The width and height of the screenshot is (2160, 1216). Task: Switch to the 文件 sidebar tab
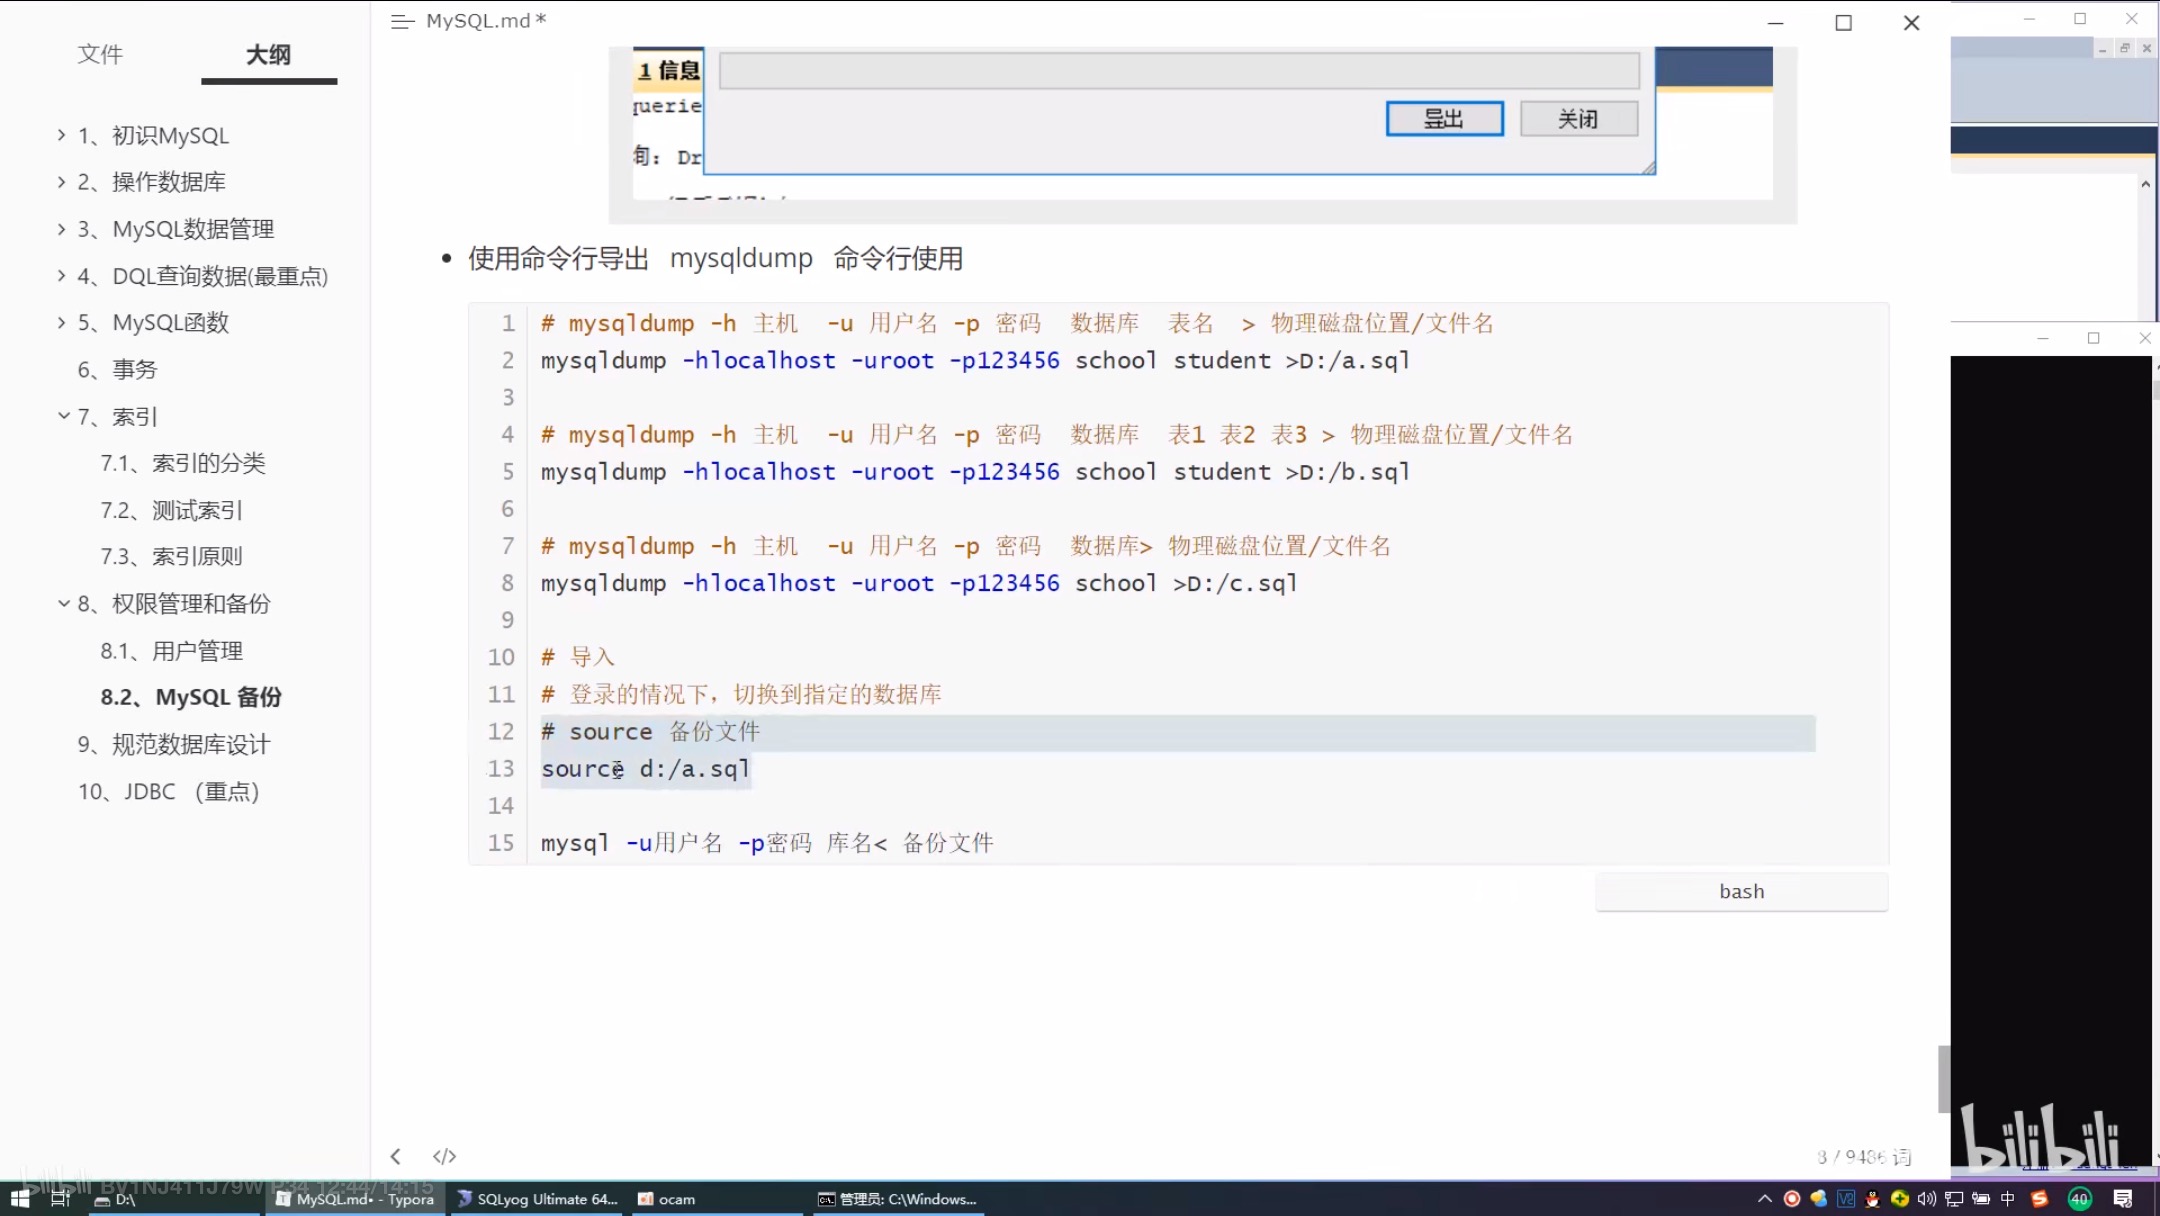[100, 55]
